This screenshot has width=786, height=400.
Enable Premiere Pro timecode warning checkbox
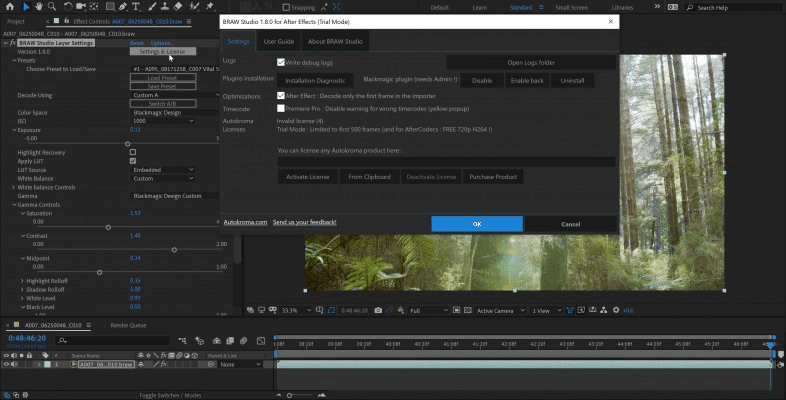[281, 107]
